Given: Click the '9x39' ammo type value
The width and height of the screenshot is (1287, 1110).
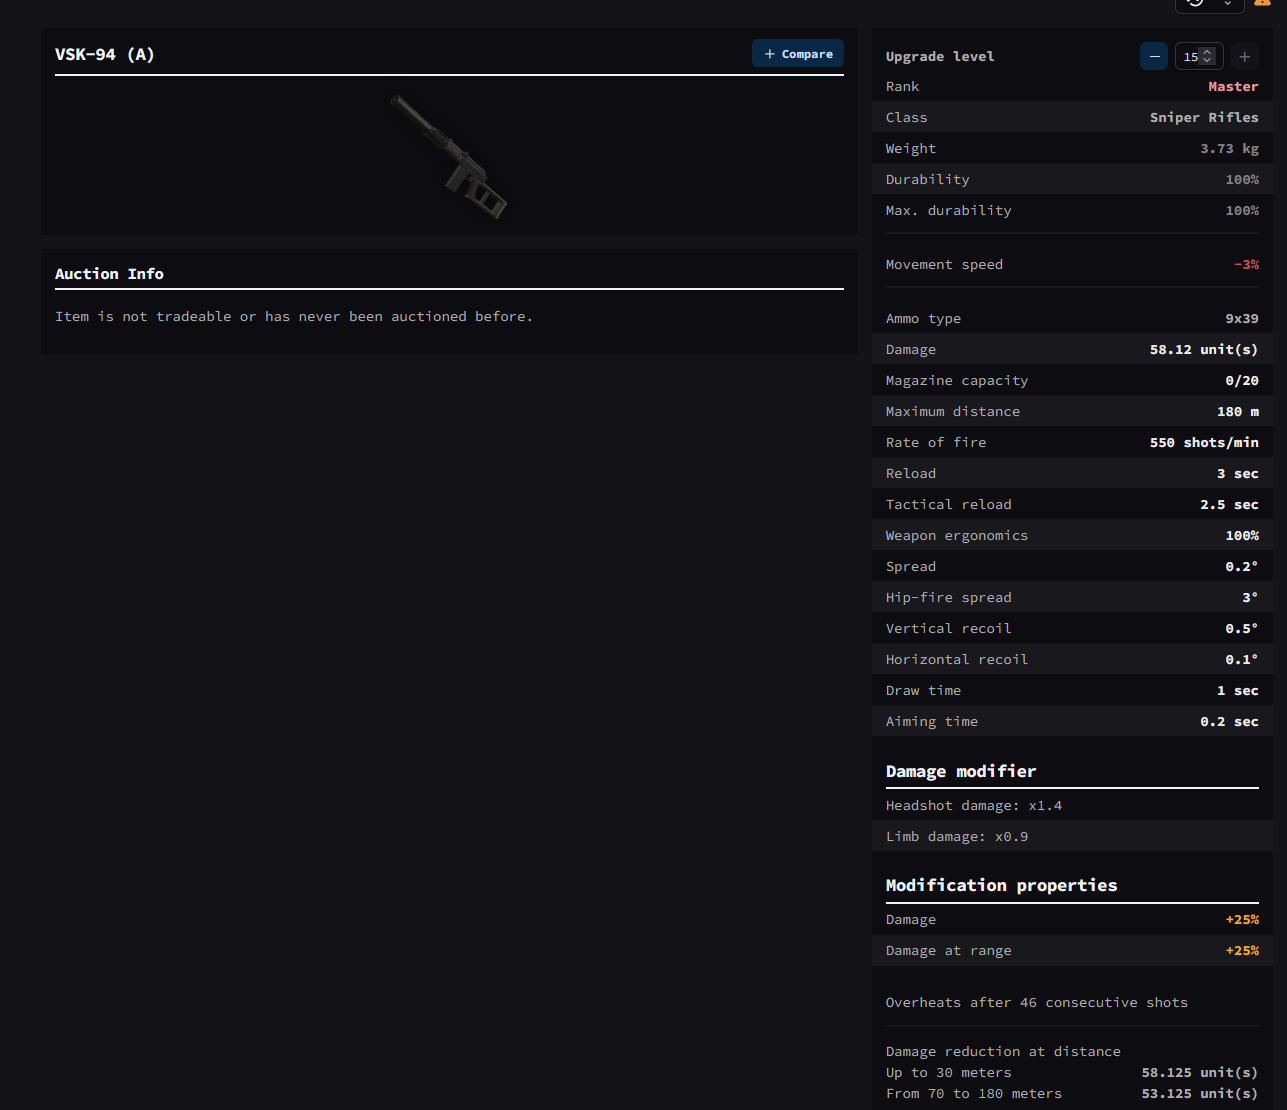Looking at the screenshot, I should pos(1242,319).
